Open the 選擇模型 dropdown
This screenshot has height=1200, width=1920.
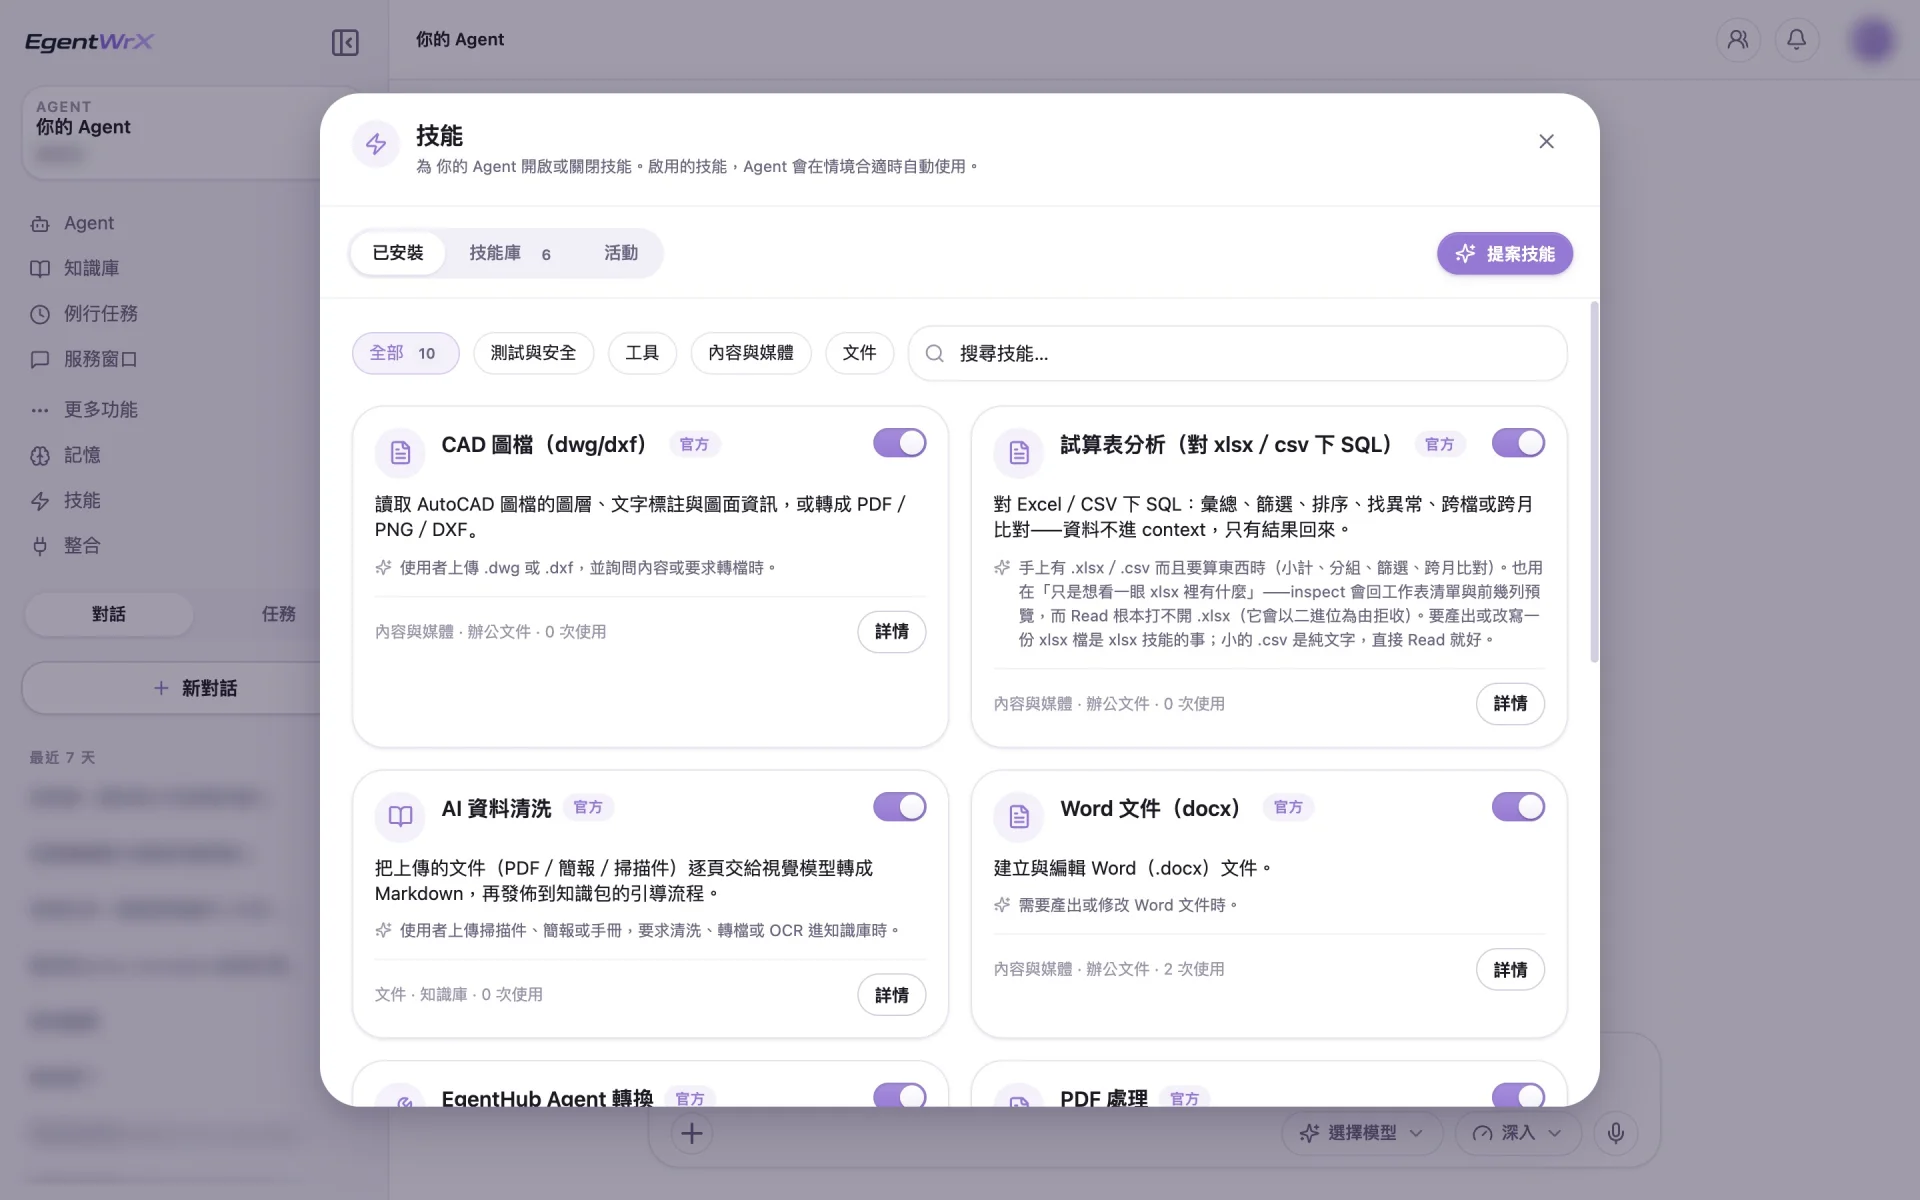[1362, 1133]
